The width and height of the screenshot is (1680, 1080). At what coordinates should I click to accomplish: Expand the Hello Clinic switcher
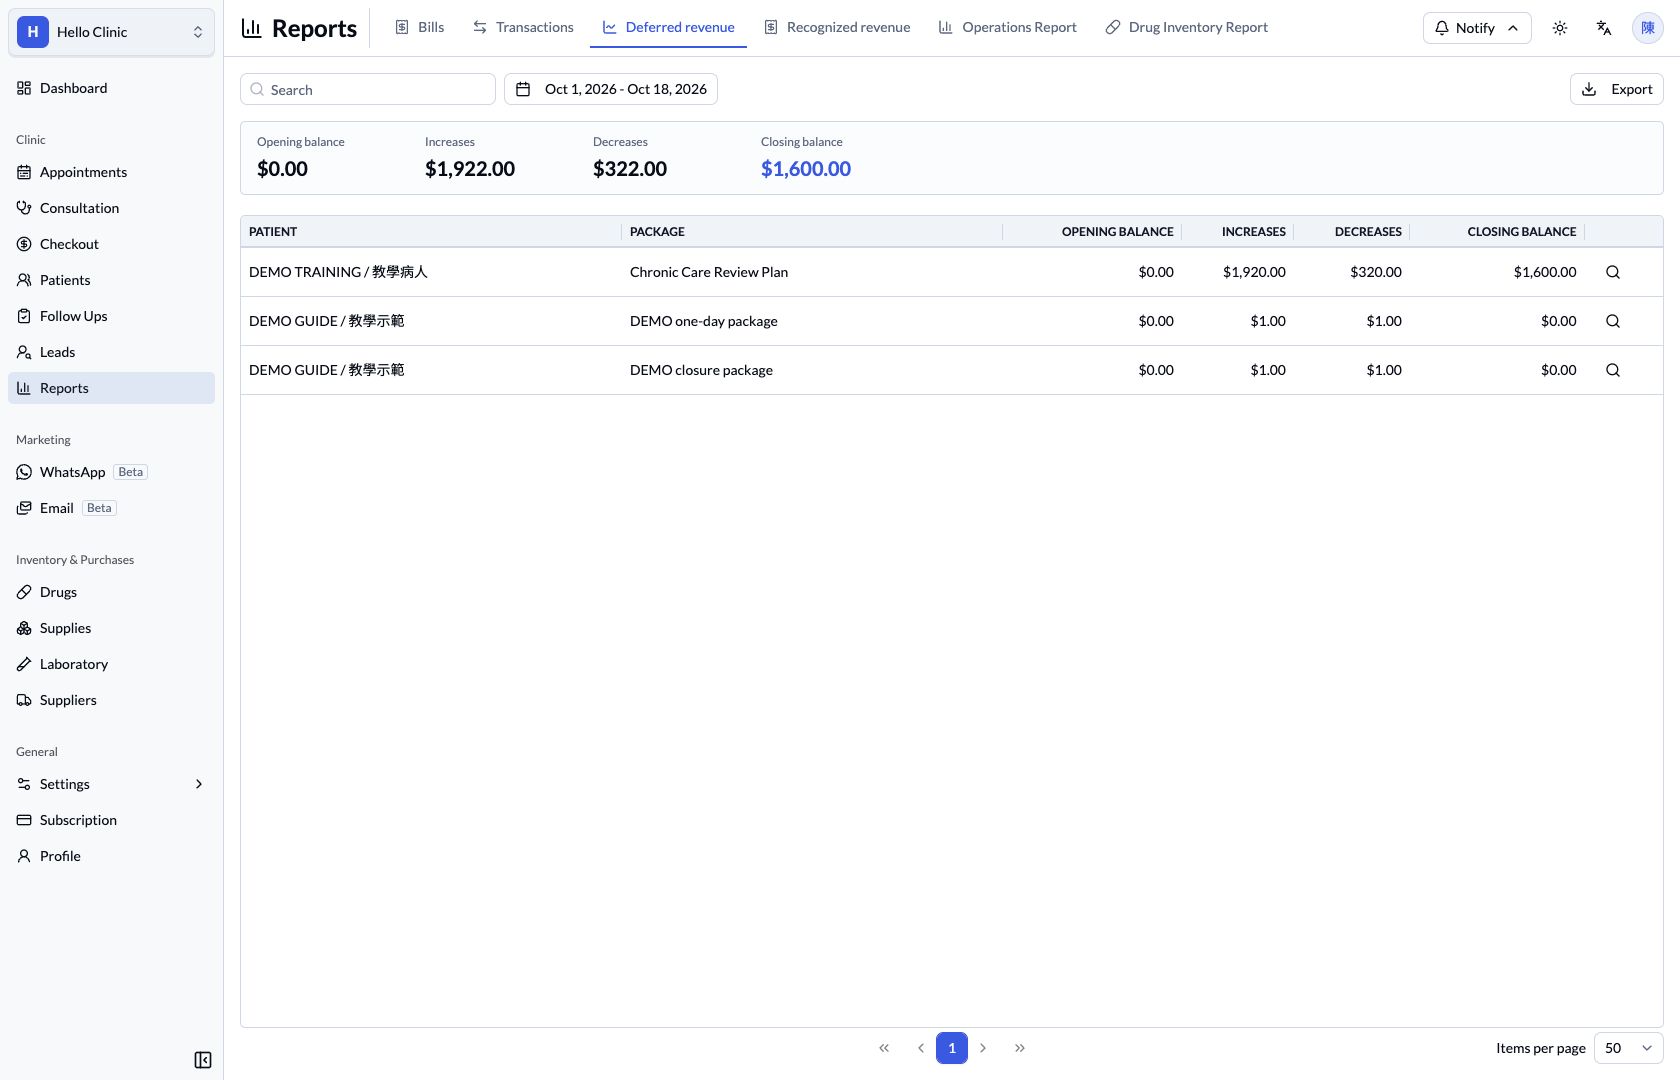(x=111, y=32)
